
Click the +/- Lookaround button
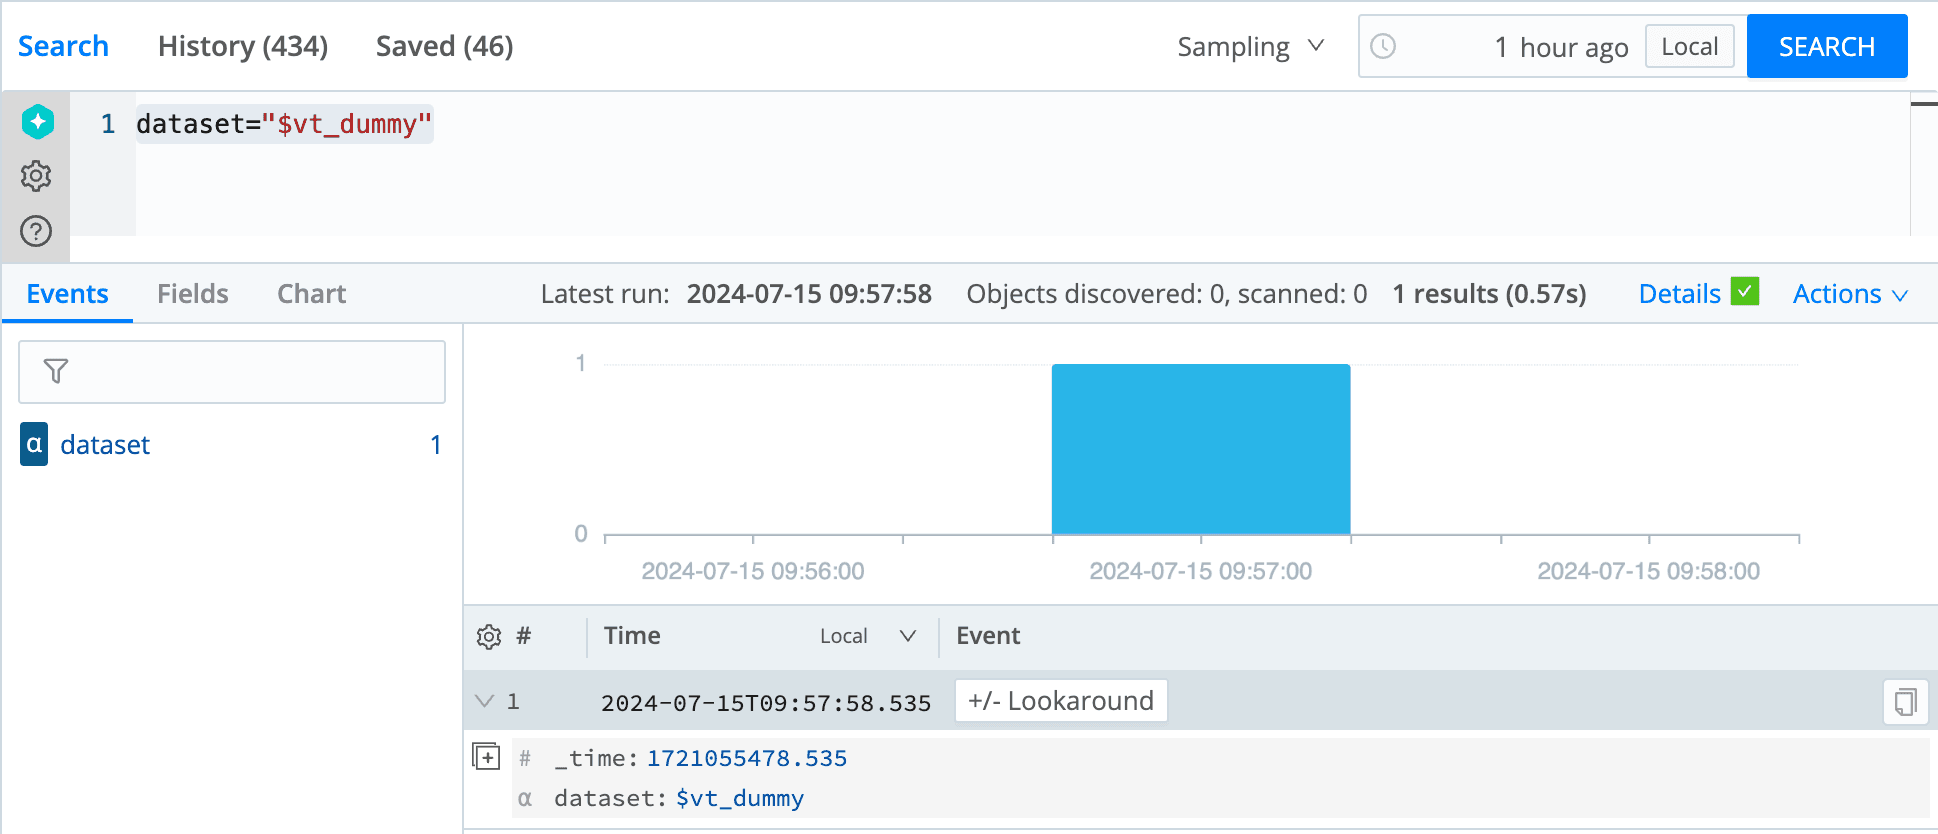(x=1061, y=701)
